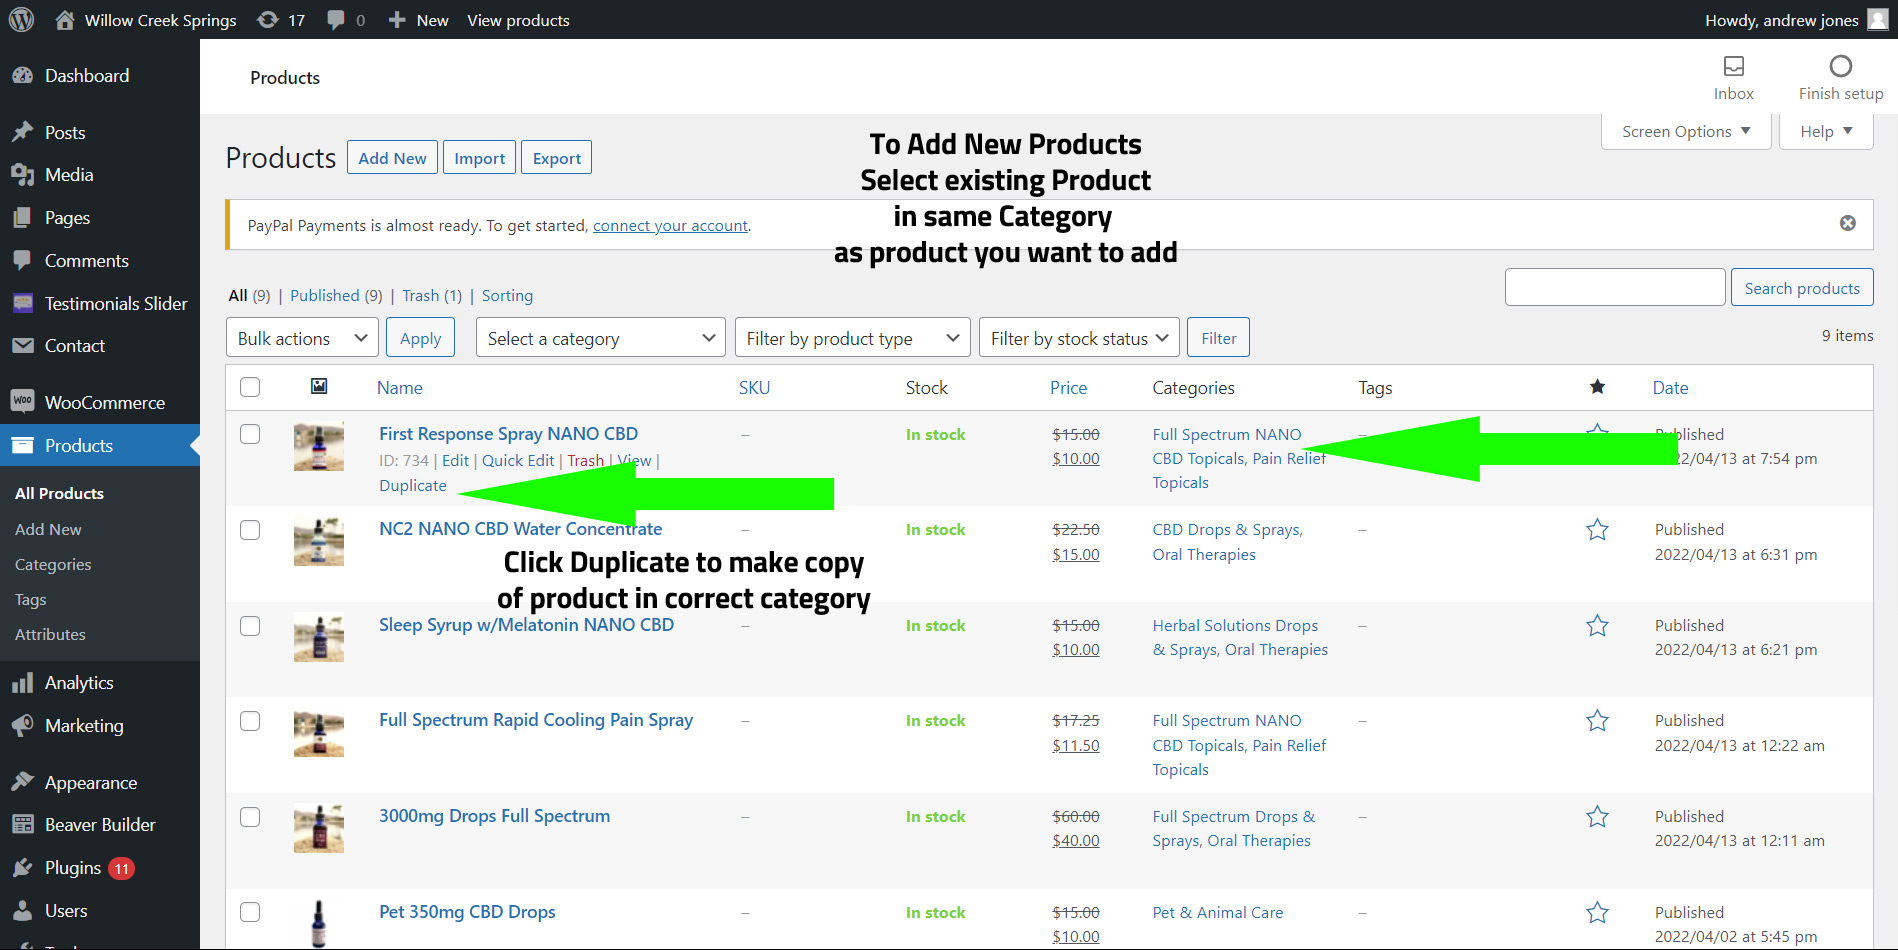Open the Bulk actions dropdown
The image size is (1898, 950).
click(x=302, y=338)
